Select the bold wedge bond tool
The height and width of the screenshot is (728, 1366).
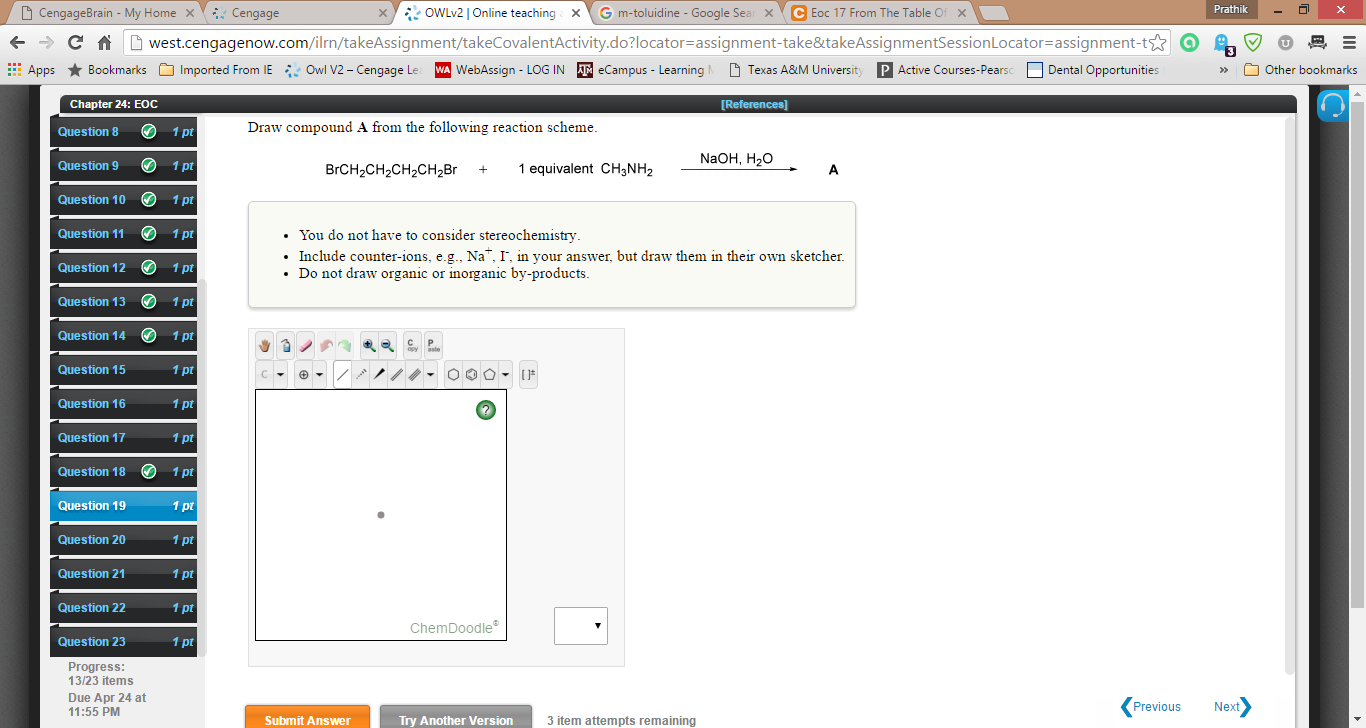click(379, 375)
